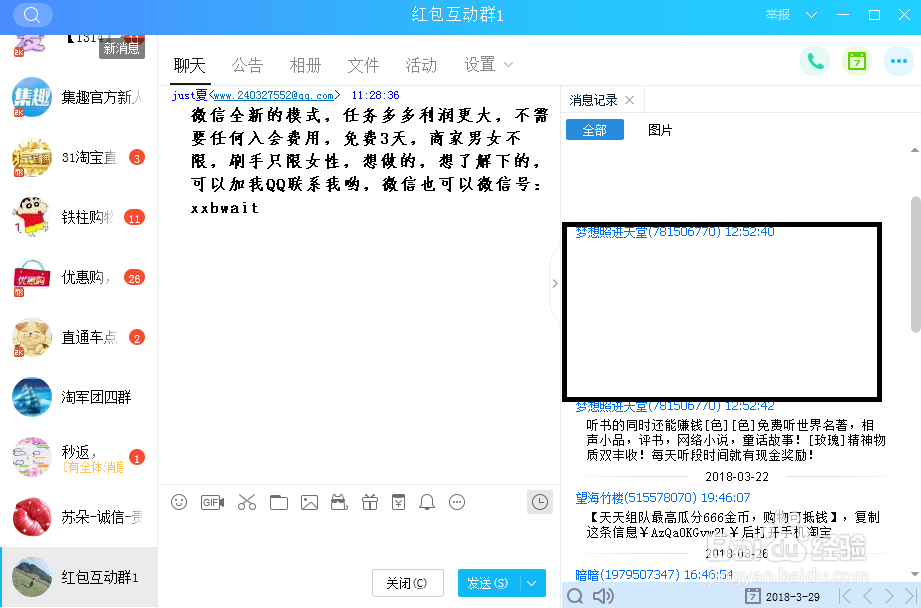Open the 31淘宝直 group chat
The height and width of the screenshot is (608, 921).
[79, 157]
